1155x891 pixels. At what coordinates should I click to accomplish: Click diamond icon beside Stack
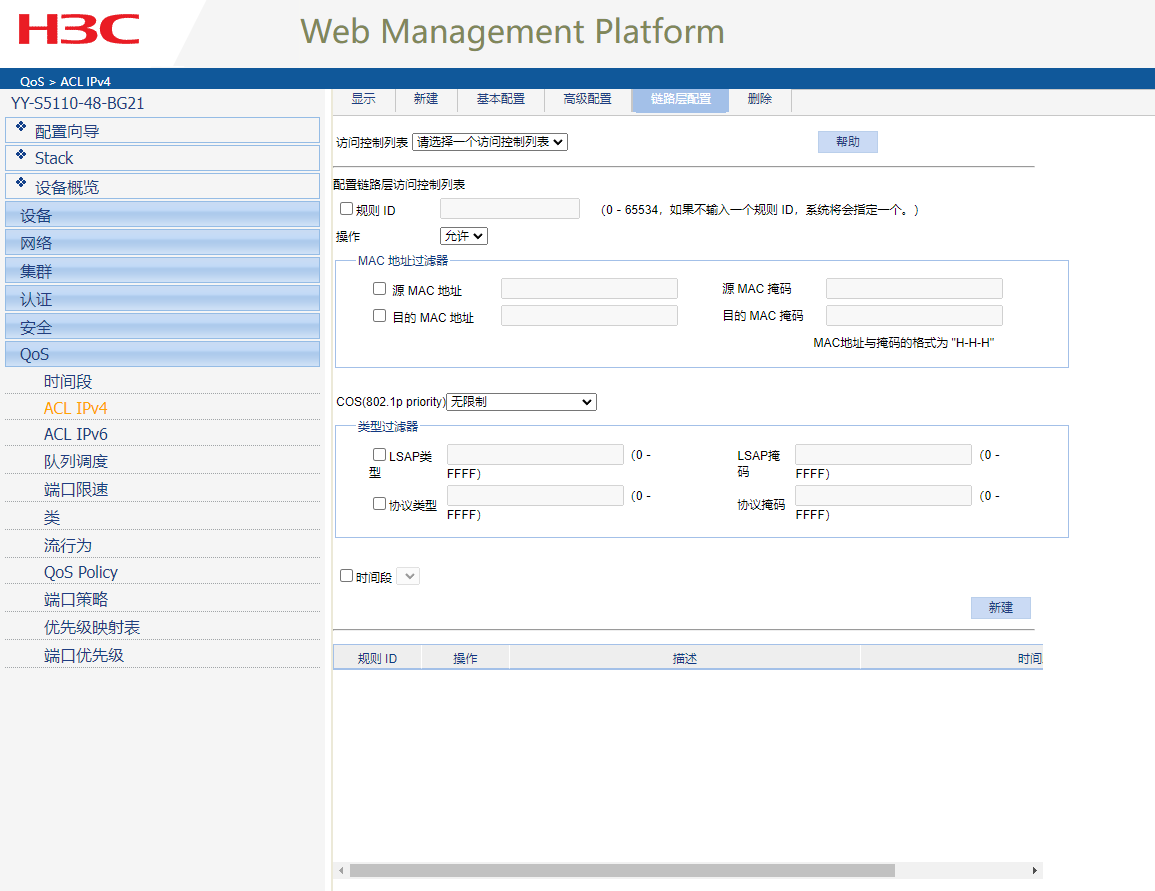click(21, 154)
